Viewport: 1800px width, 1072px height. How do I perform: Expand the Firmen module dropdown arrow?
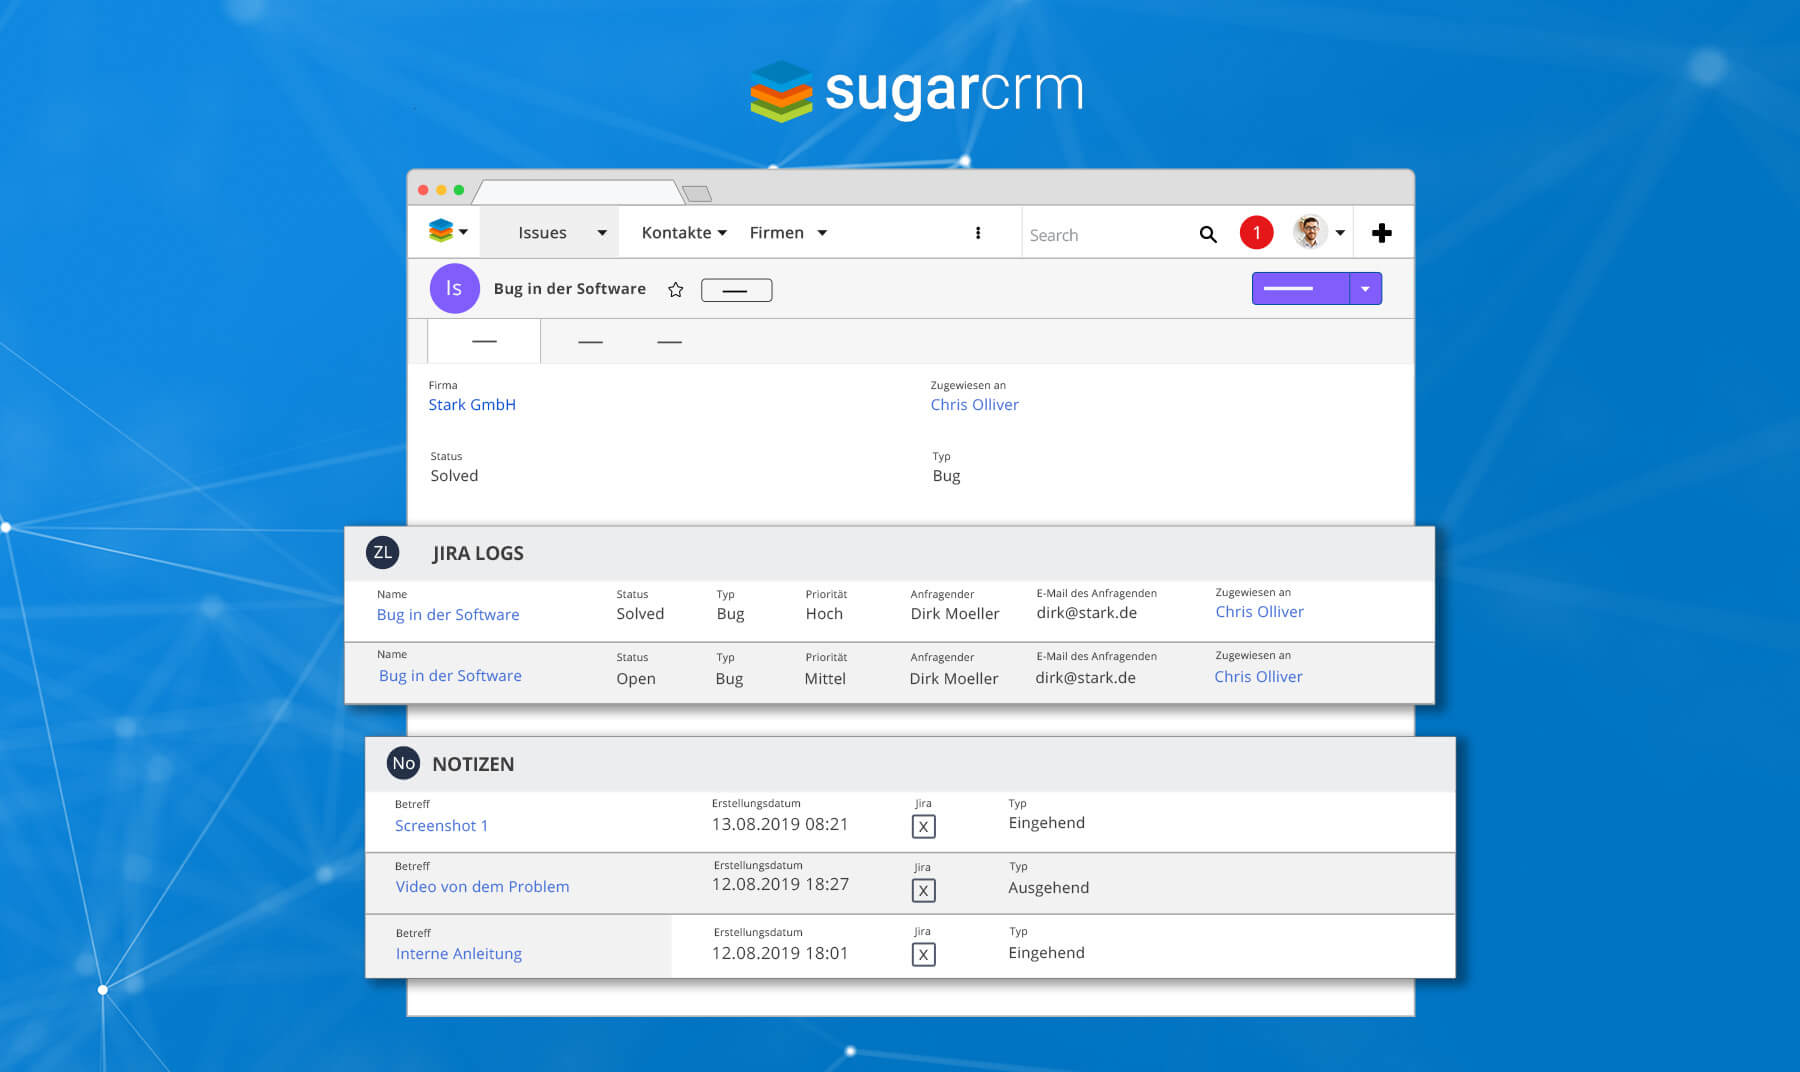click(822, 233)
